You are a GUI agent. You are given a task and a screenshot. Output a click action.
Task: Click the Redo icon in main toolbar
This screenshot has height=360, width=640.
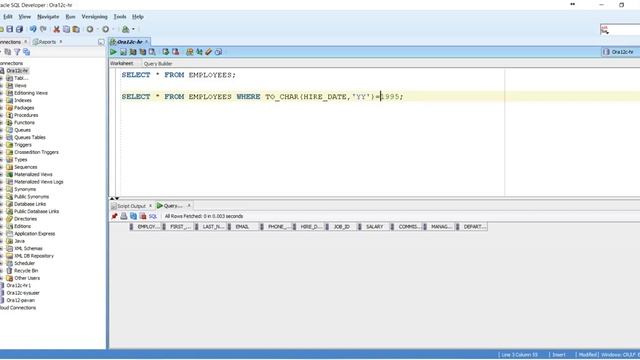(43, 29)
